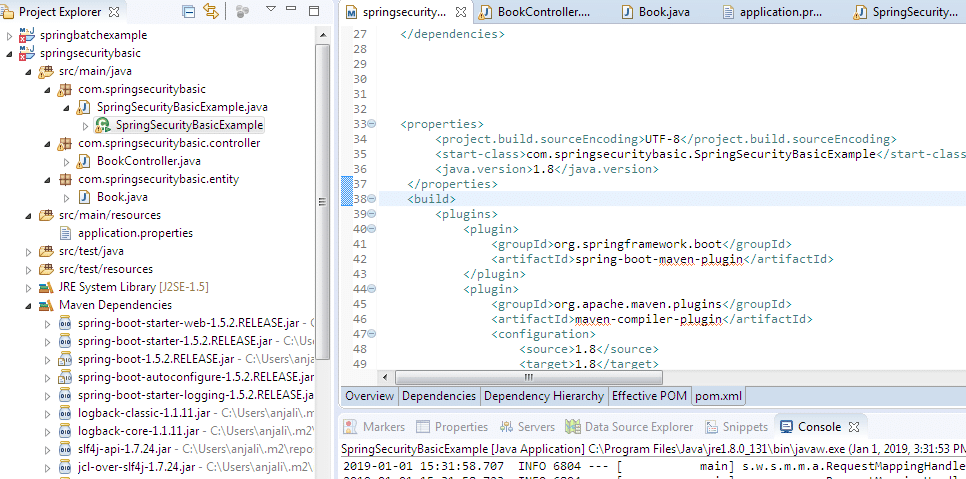Switch to Dependency Hierarchy POM tab

544,396
